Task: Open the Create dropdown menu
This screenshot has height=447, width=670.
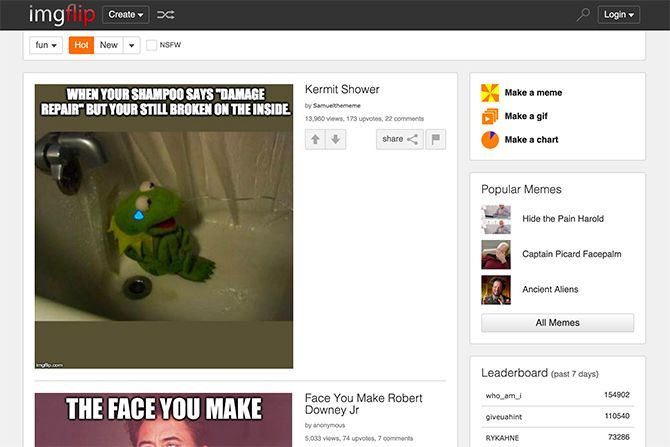Action: coord(126,15)
